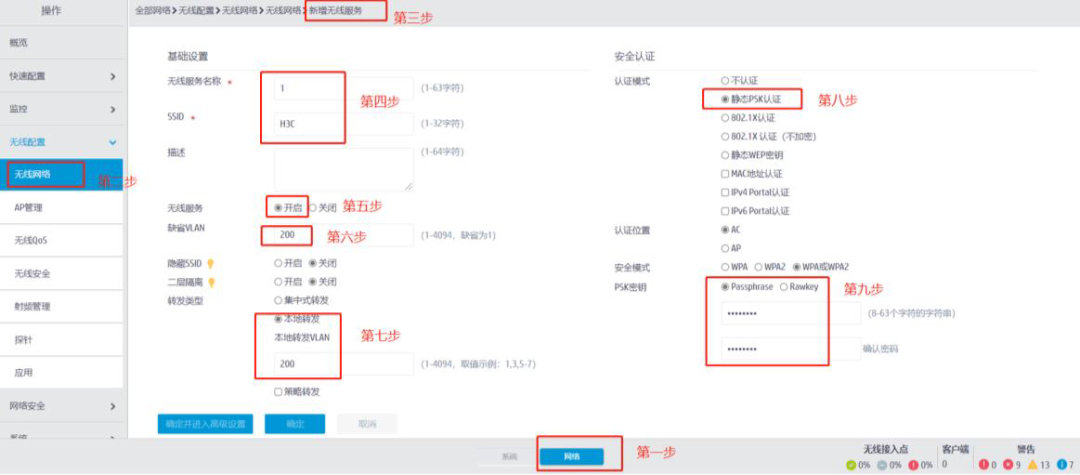Click the lightbulb hint beside 隐藏SSID
This screenshot has height=475, width=1080.
pos(211,264)
